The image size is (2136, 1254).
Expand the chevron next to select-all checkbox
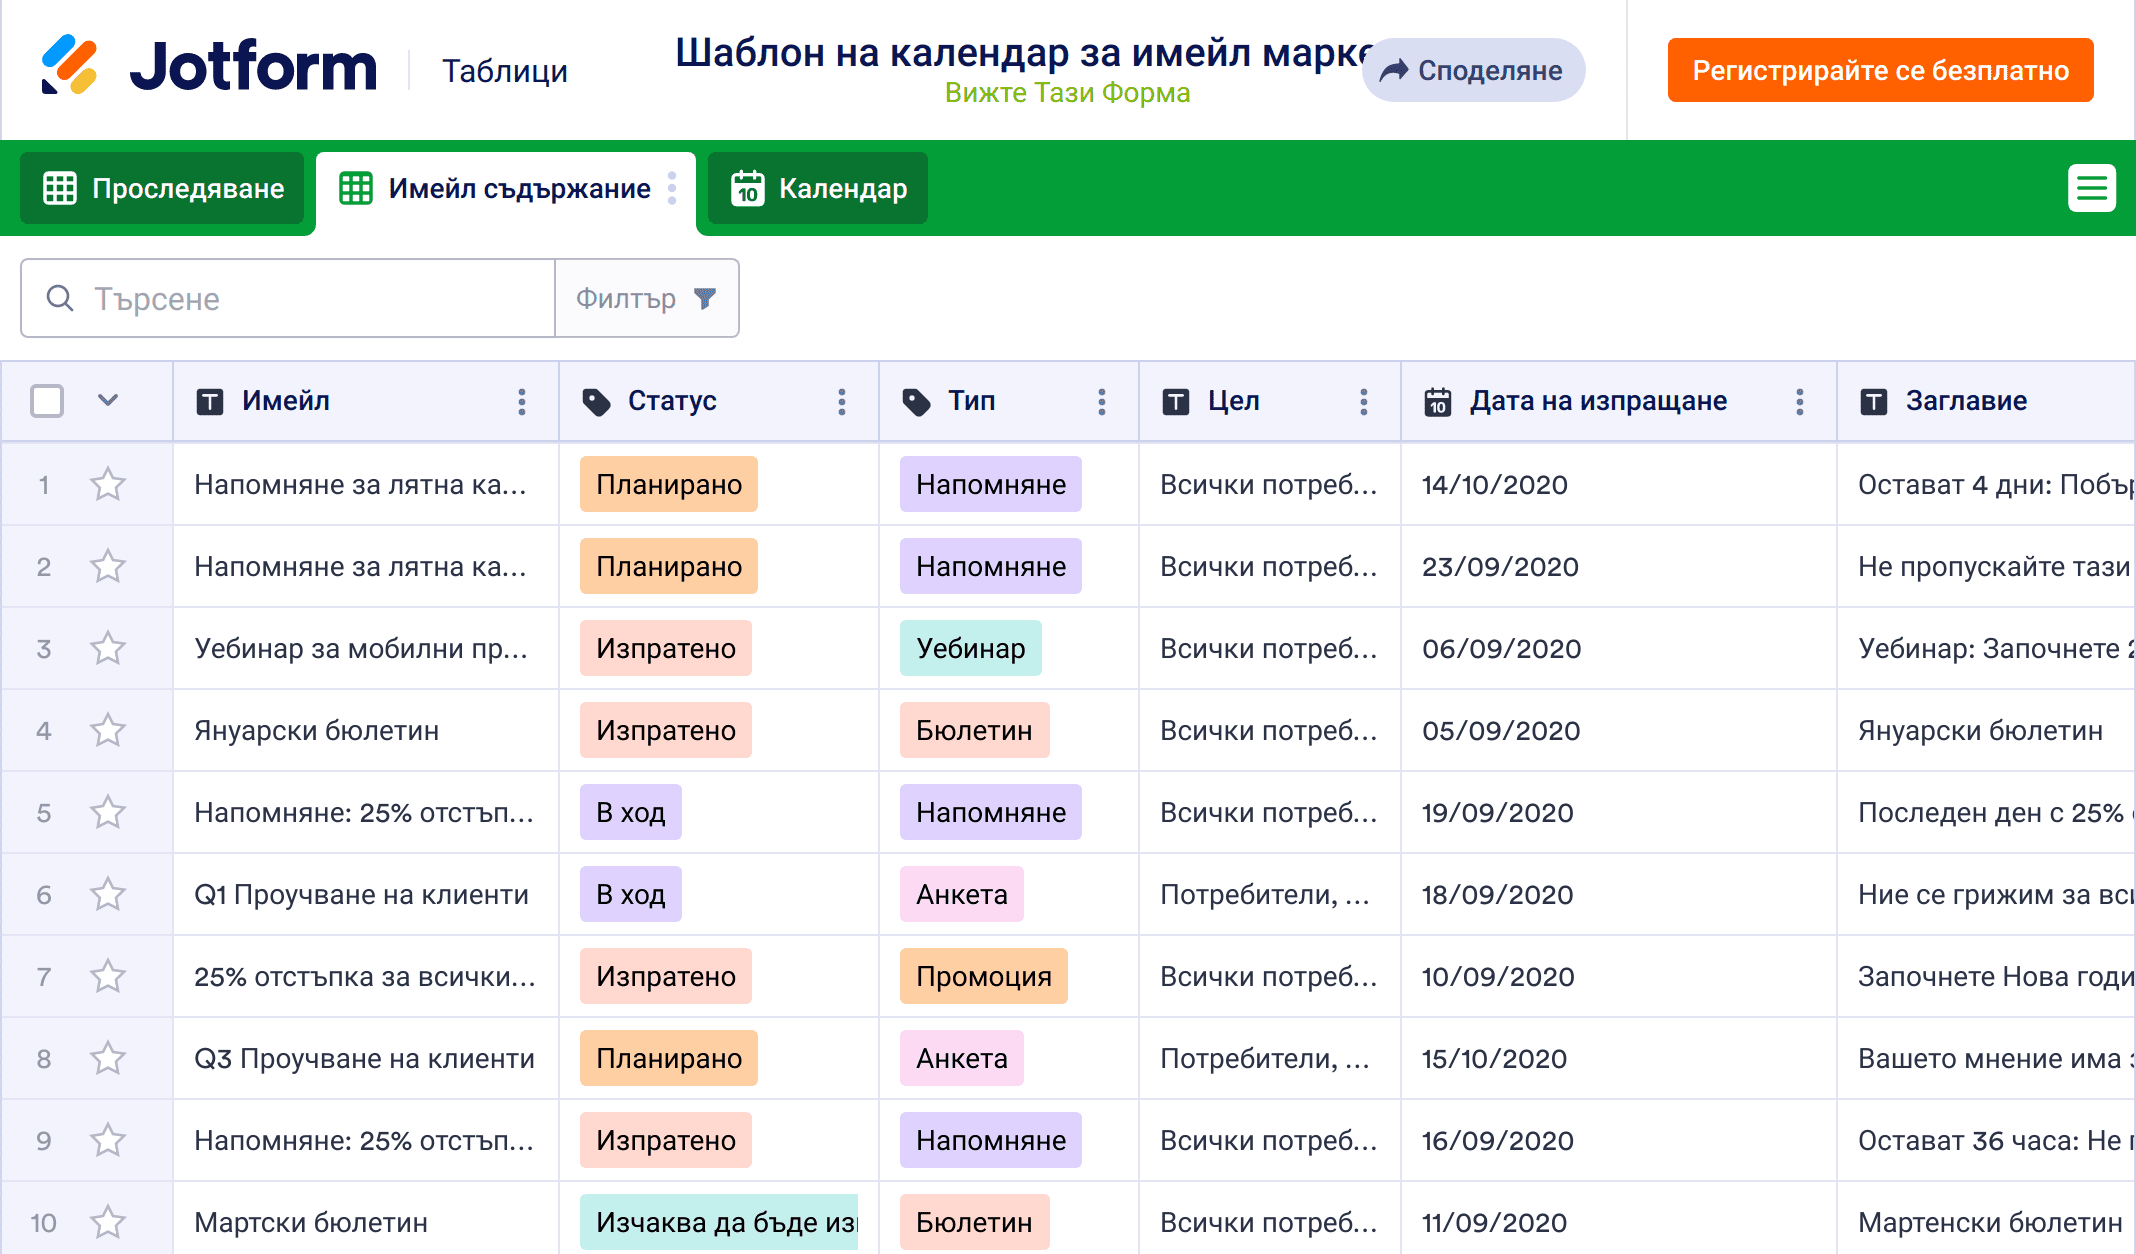[108, 401]
